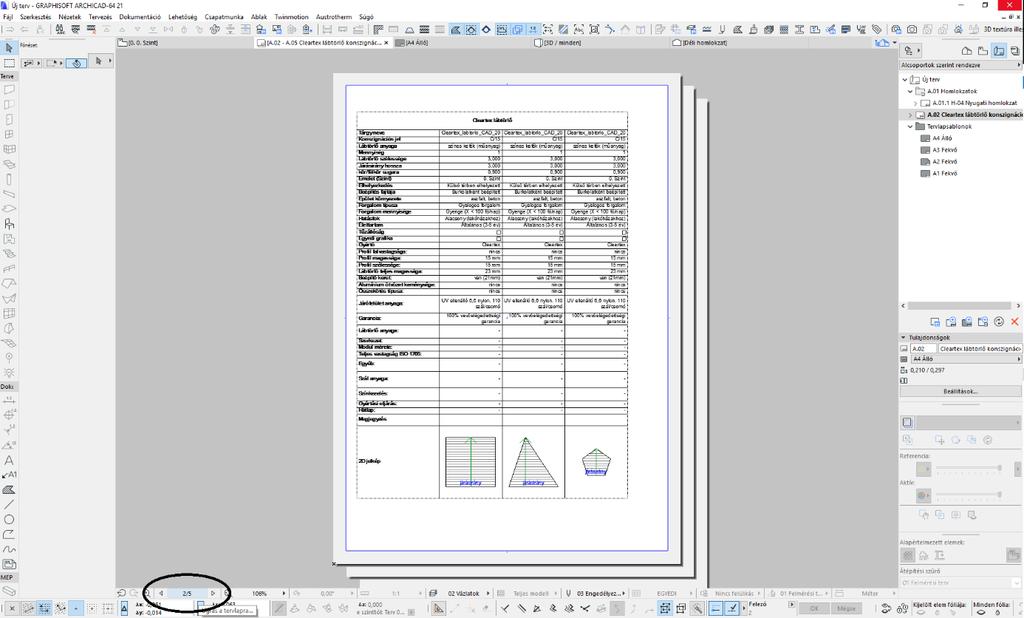Select A3 Fekvő master layout

coord(944,150)
